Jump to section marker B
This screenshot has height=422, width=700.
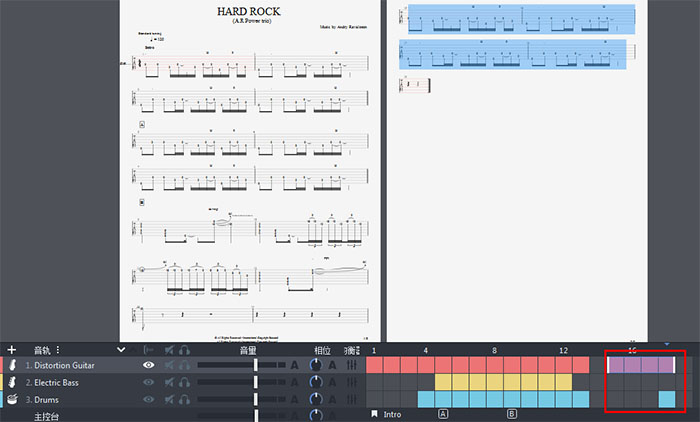(512, 414)
